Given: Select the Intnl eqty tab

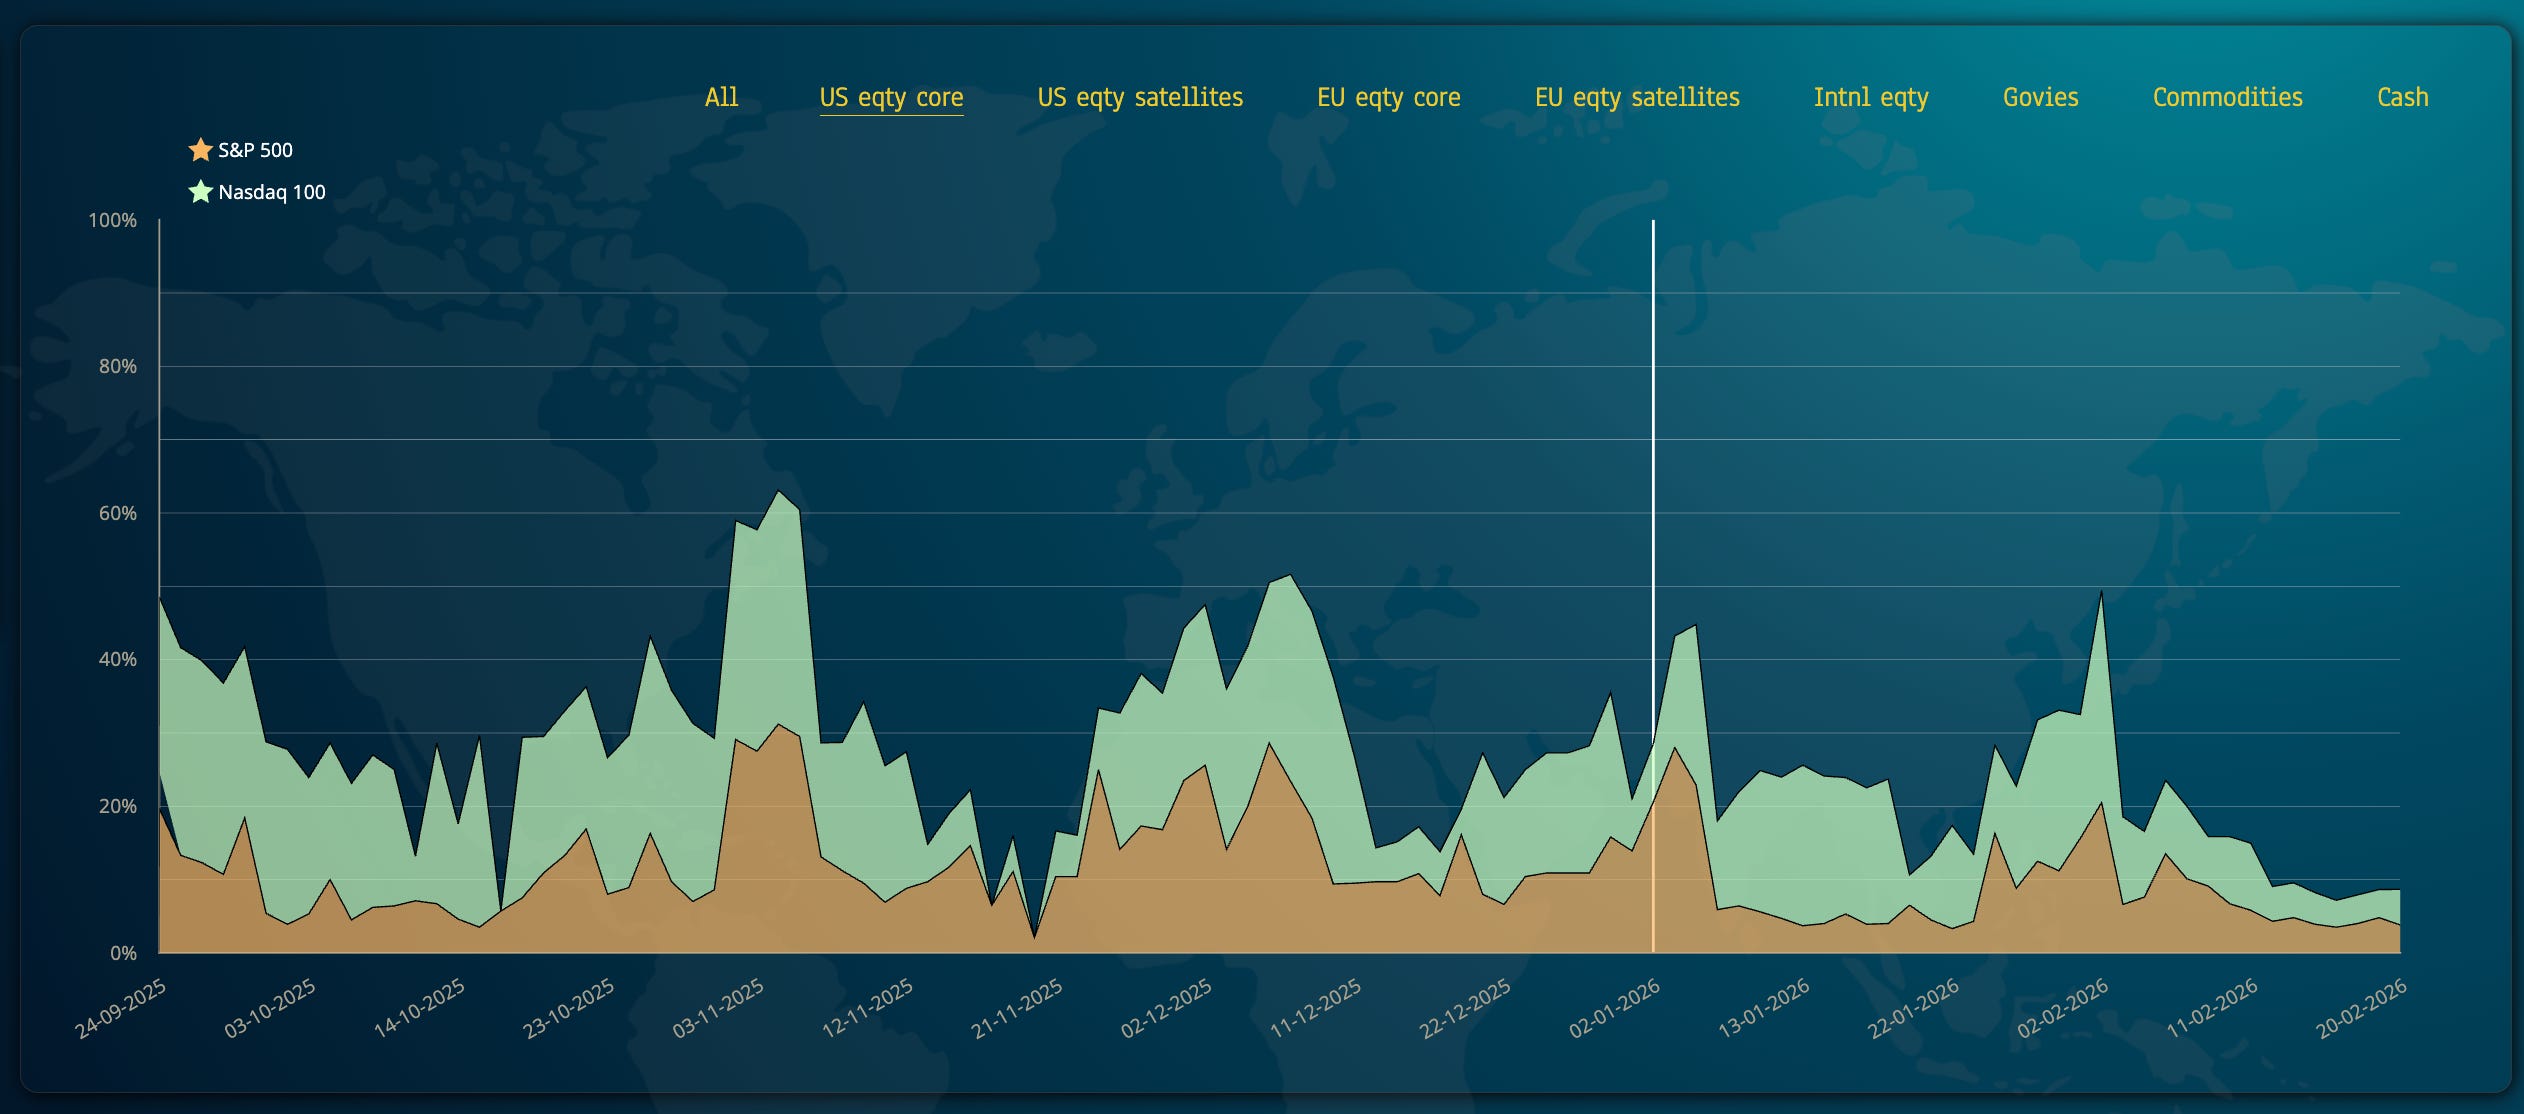Looking at the screenshot, I should [1871, 97].
